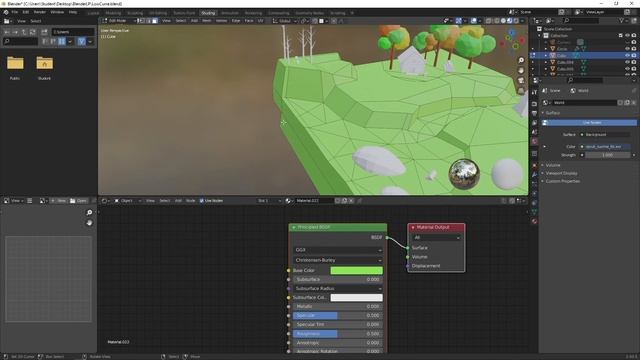Toggle X-ray view icon

pos(489,21)
